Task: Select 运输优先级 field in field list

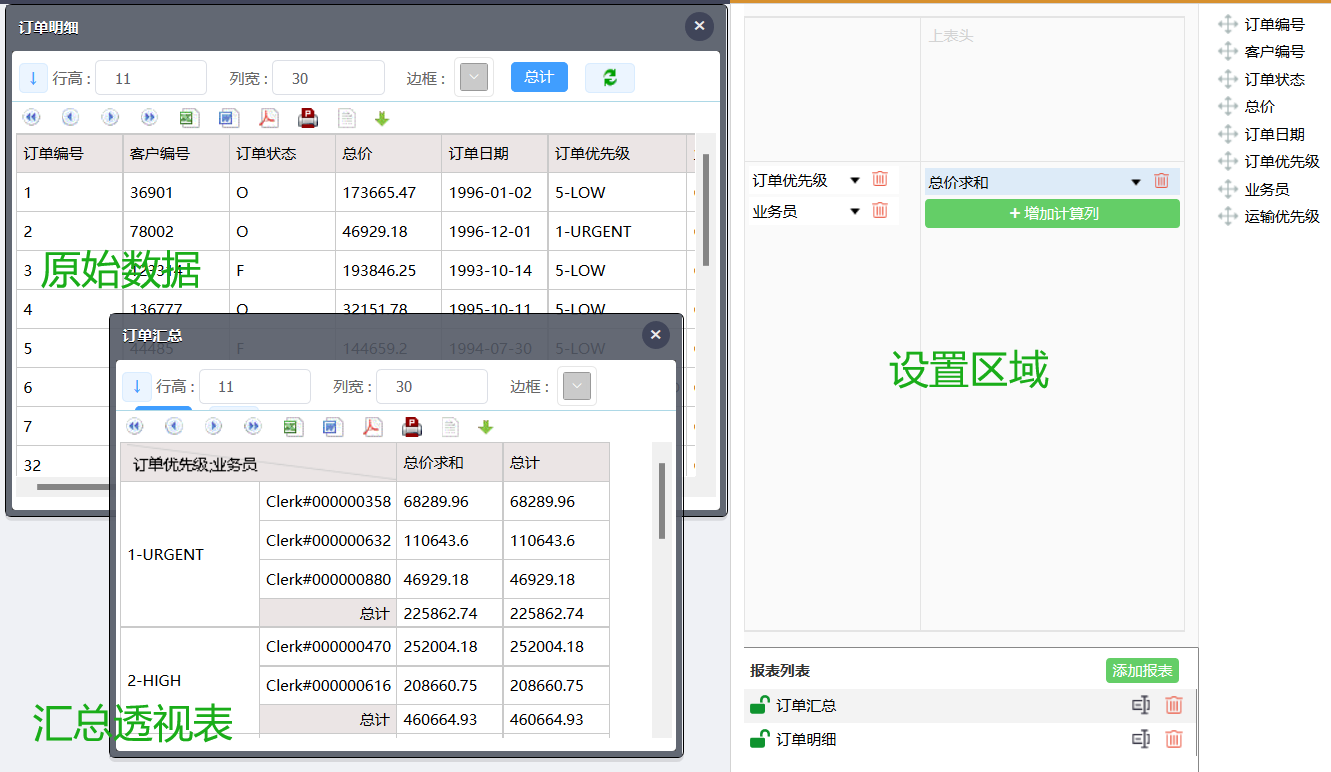Action: [x=1281, y=216]
